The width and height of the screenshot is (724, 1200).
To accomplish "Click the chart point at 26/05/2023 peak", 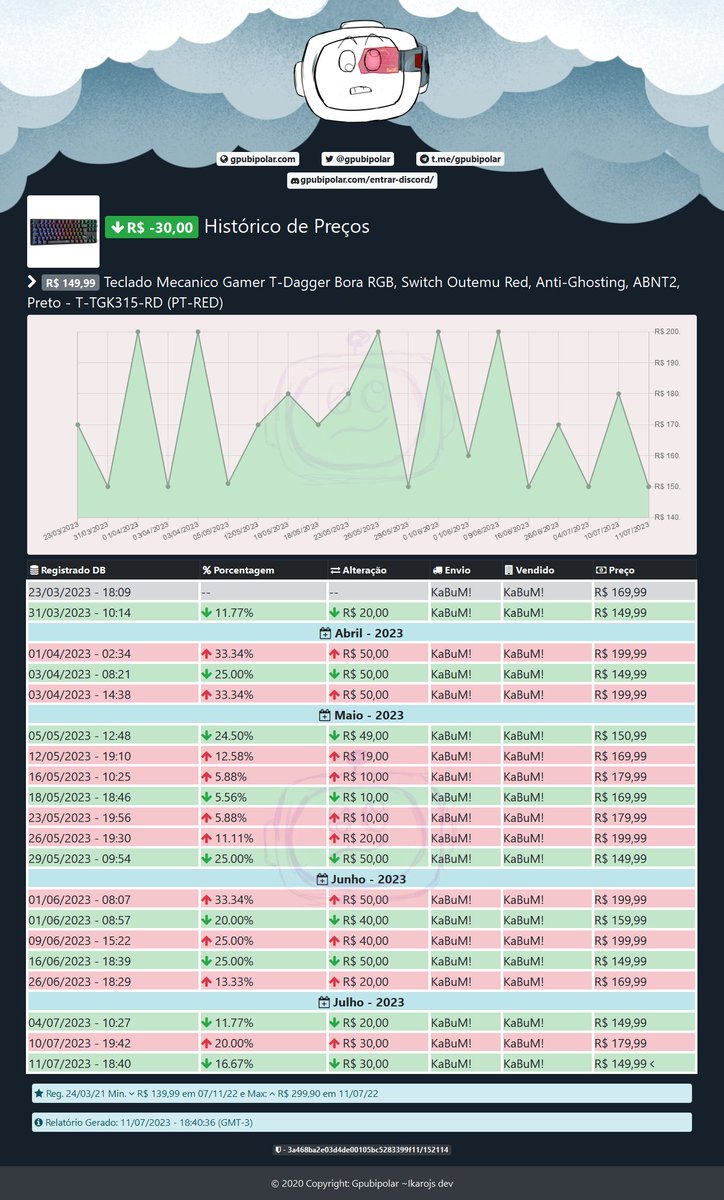I will [x=378, y=331].
